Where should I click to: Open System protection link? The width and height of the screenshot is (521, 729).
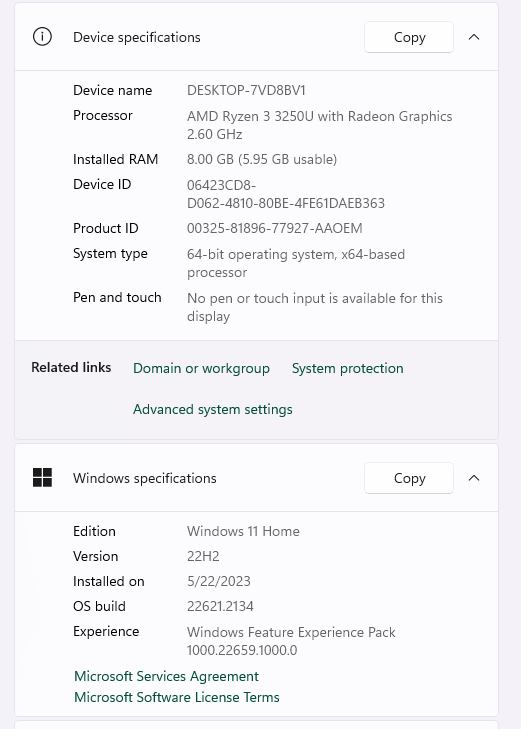(348, 368)
